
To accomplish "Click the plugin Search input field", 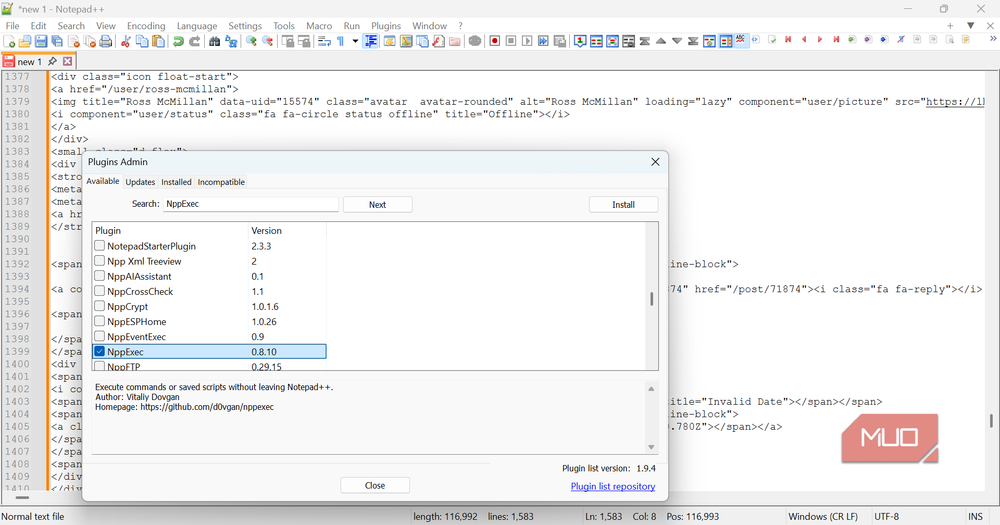I will pos(251,204).
